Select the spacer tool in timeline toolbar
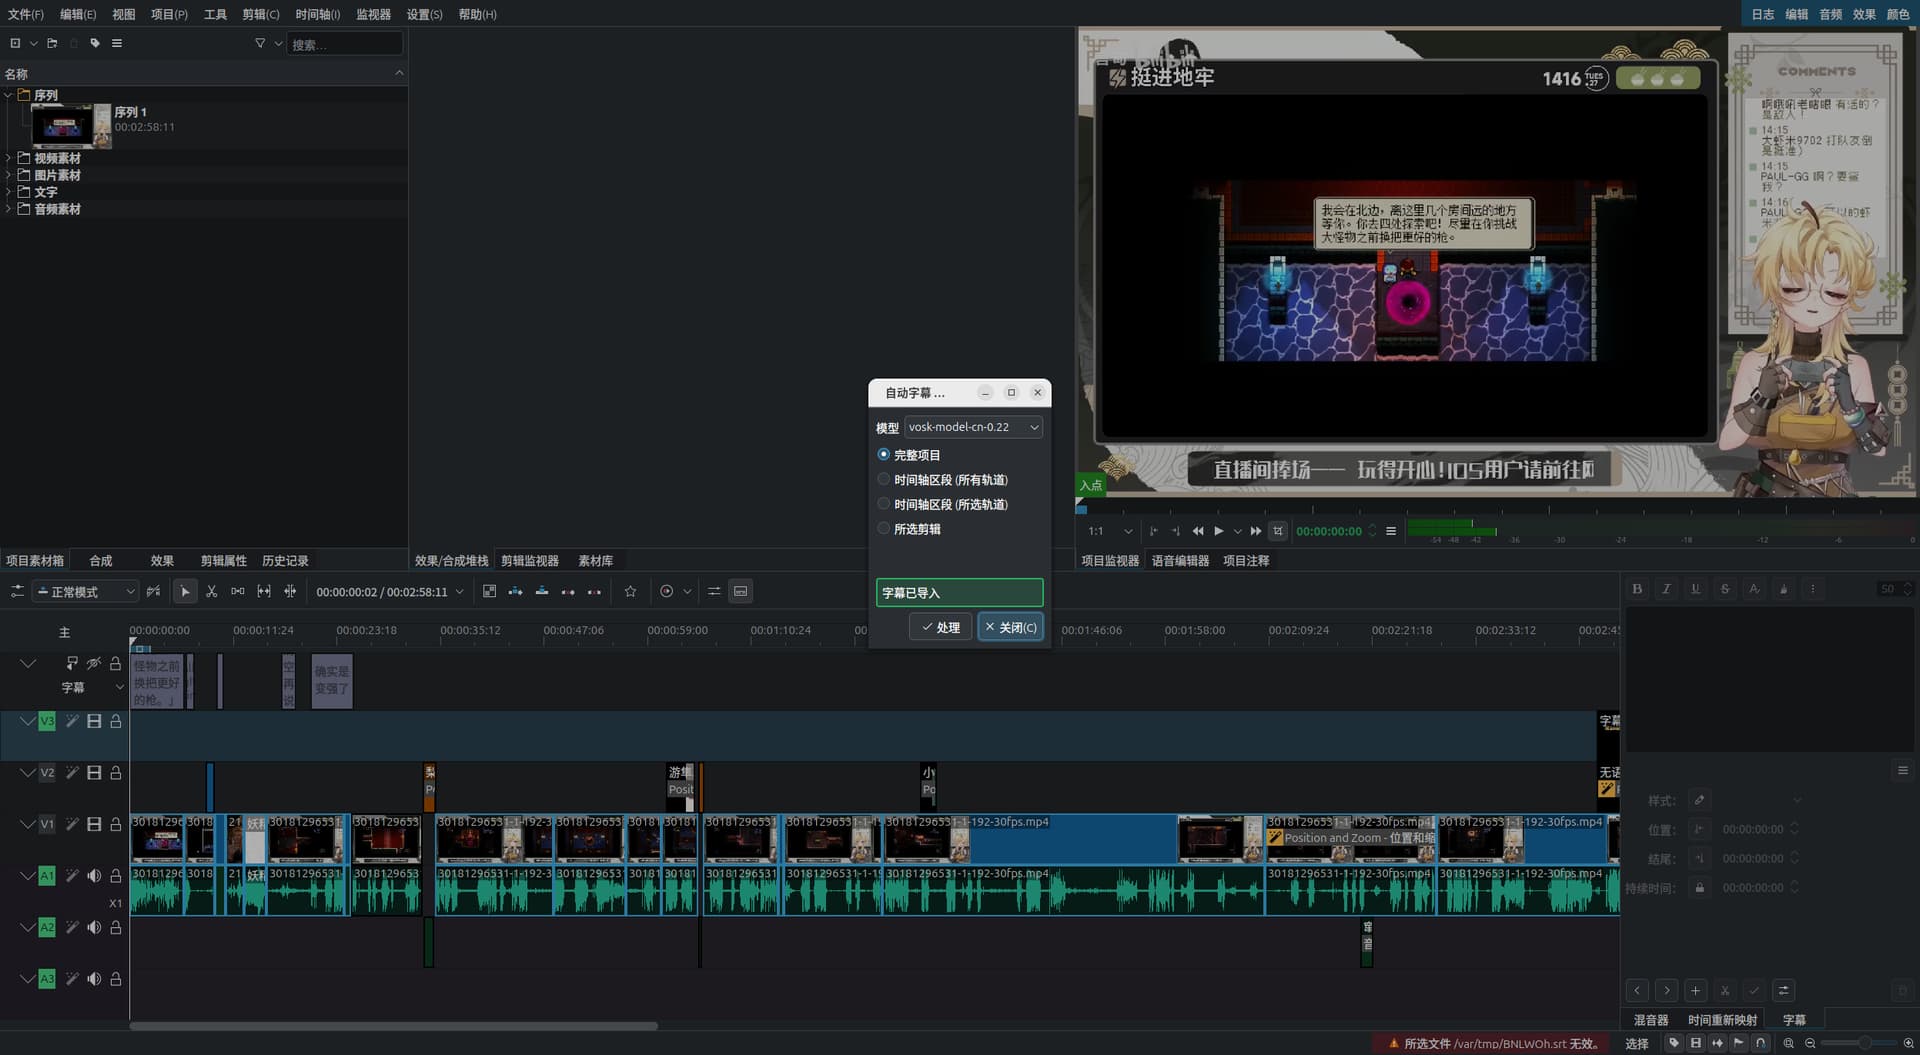The image size is (1920, 1055). point(238,591)
